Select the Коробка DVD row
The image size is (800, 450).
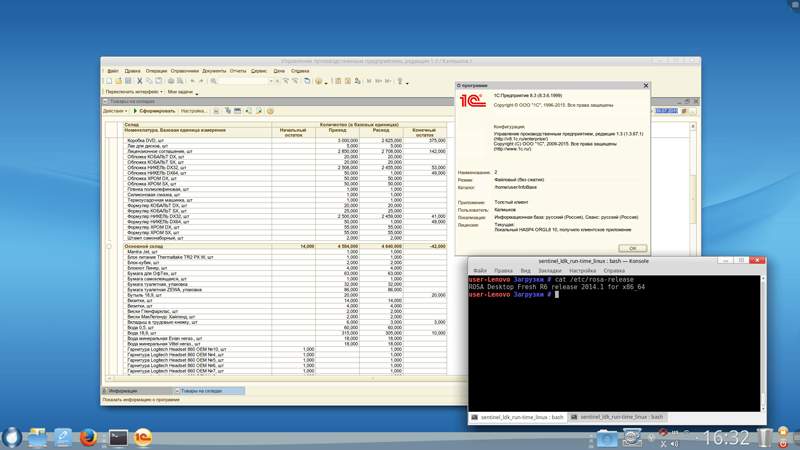point(285,140)
